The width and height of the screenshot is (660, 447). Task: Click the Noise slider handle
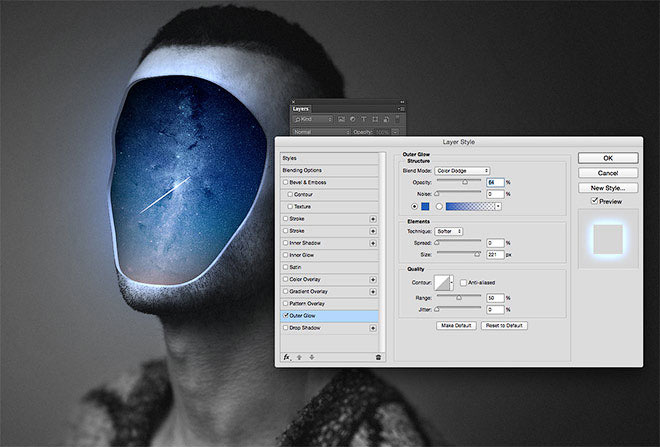(437, 194)
